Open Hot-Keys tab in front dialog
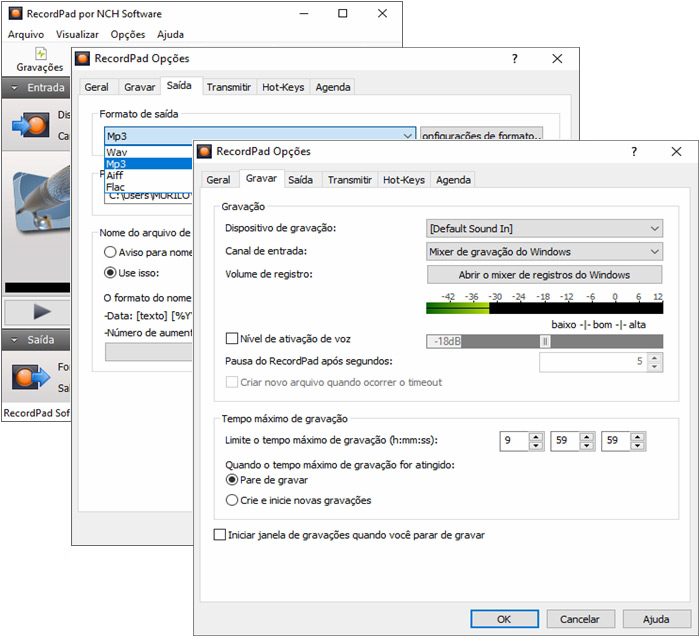Viewport: 700px width, 637px height. click(404, 180)
